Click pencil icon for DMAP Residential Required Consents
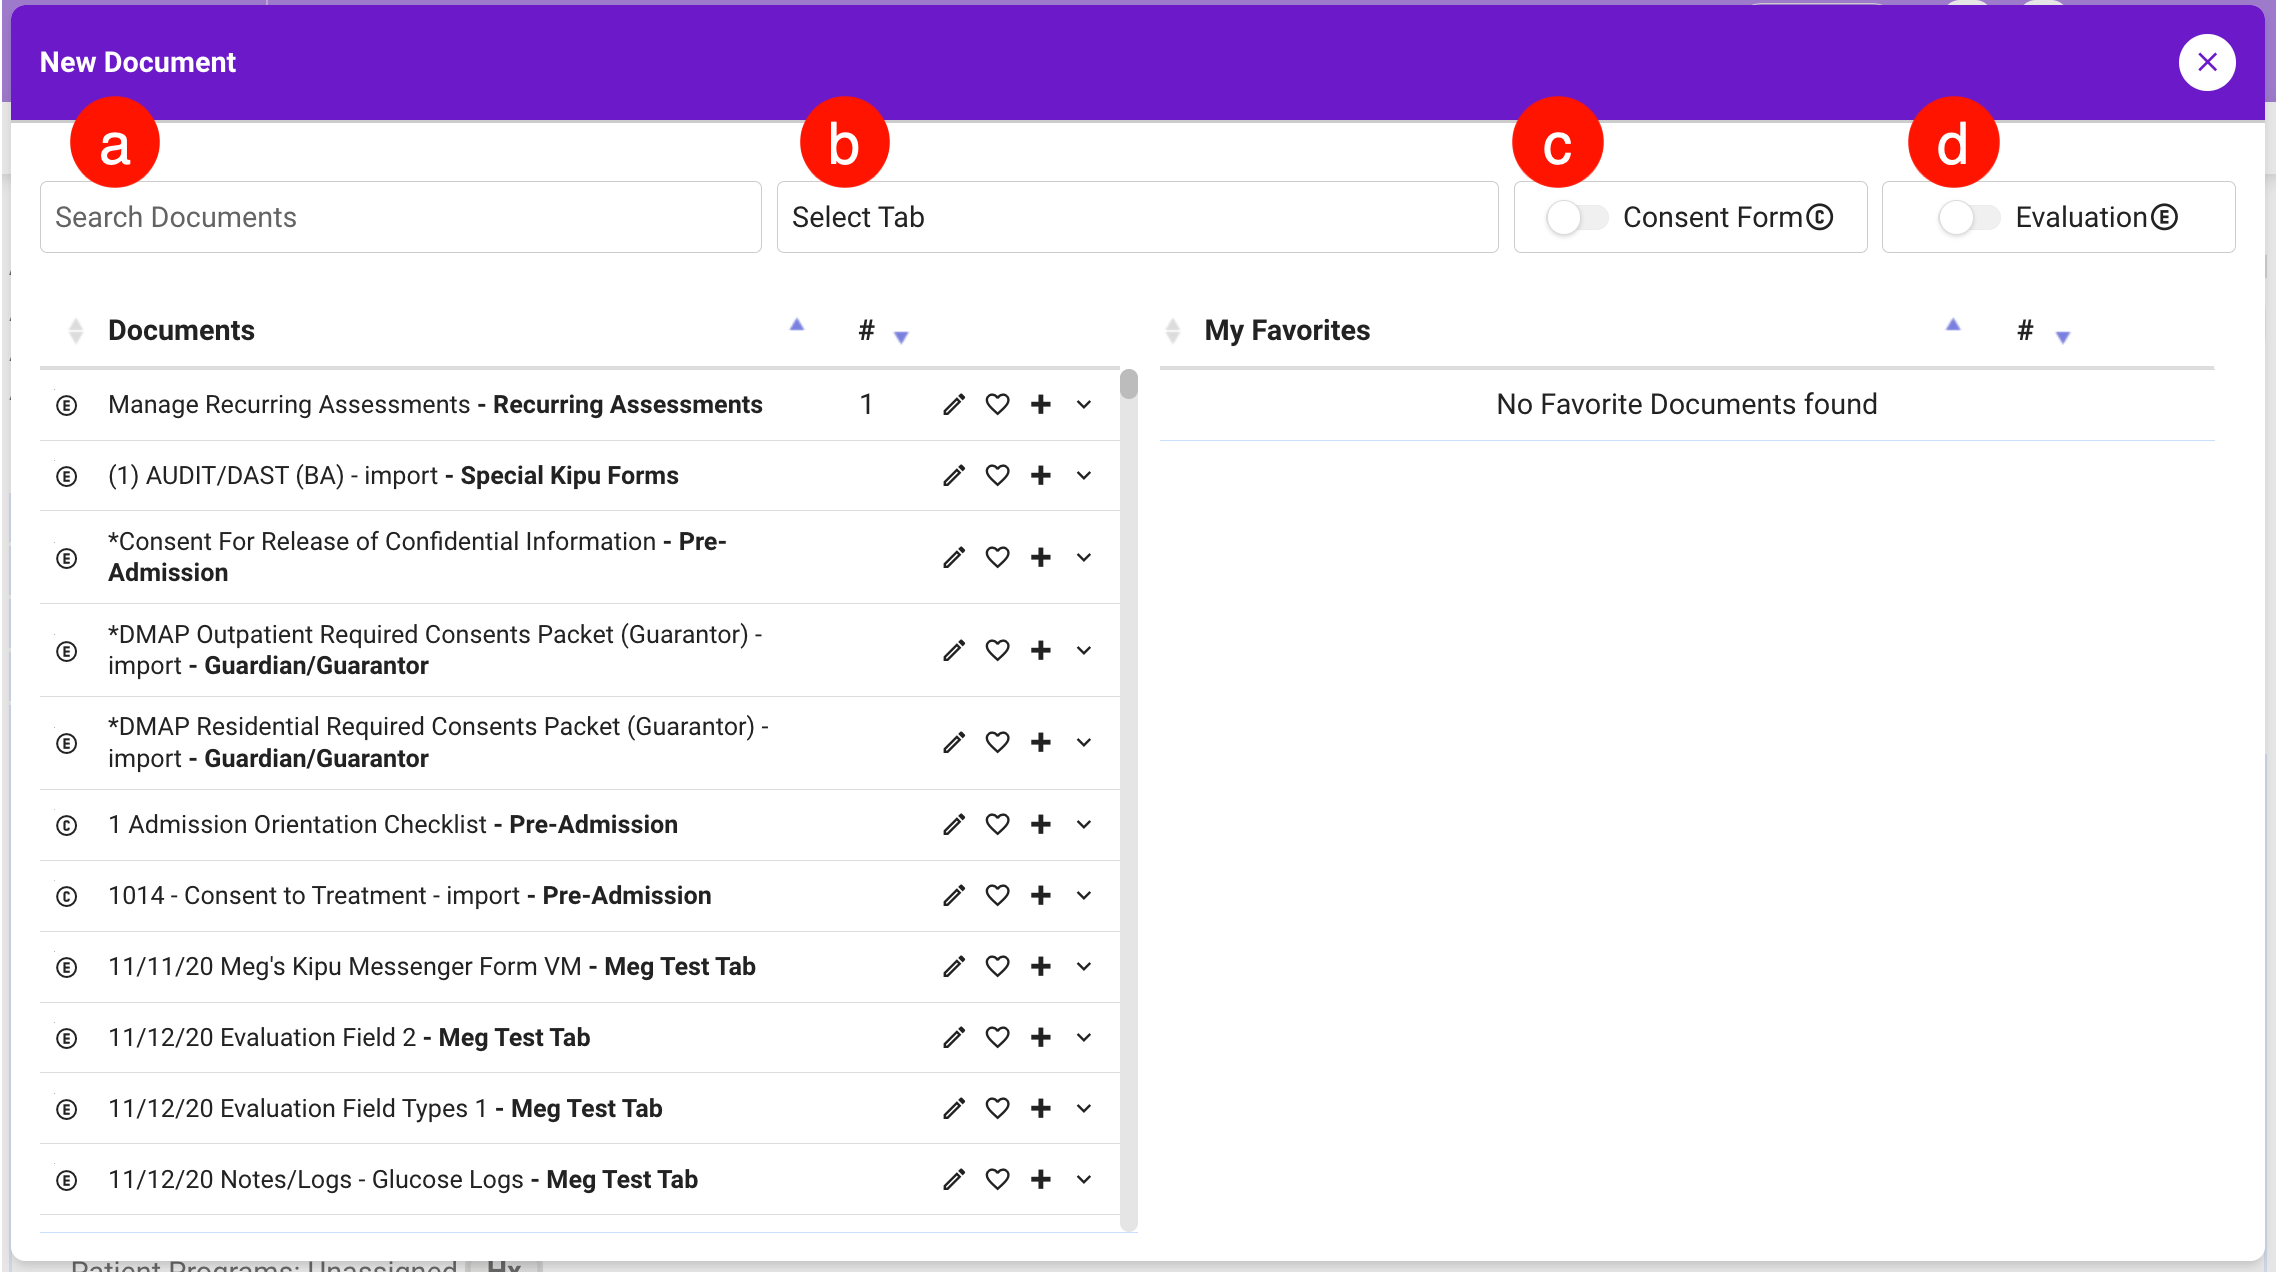Viewport: 2276px width, 1272px height. tap(954, 742)
